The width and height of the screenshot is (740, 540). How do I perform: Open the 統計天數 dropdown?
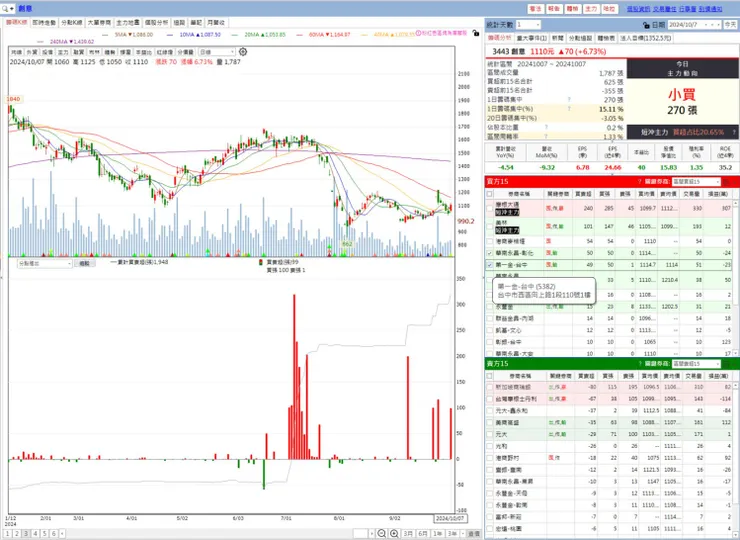528,25
